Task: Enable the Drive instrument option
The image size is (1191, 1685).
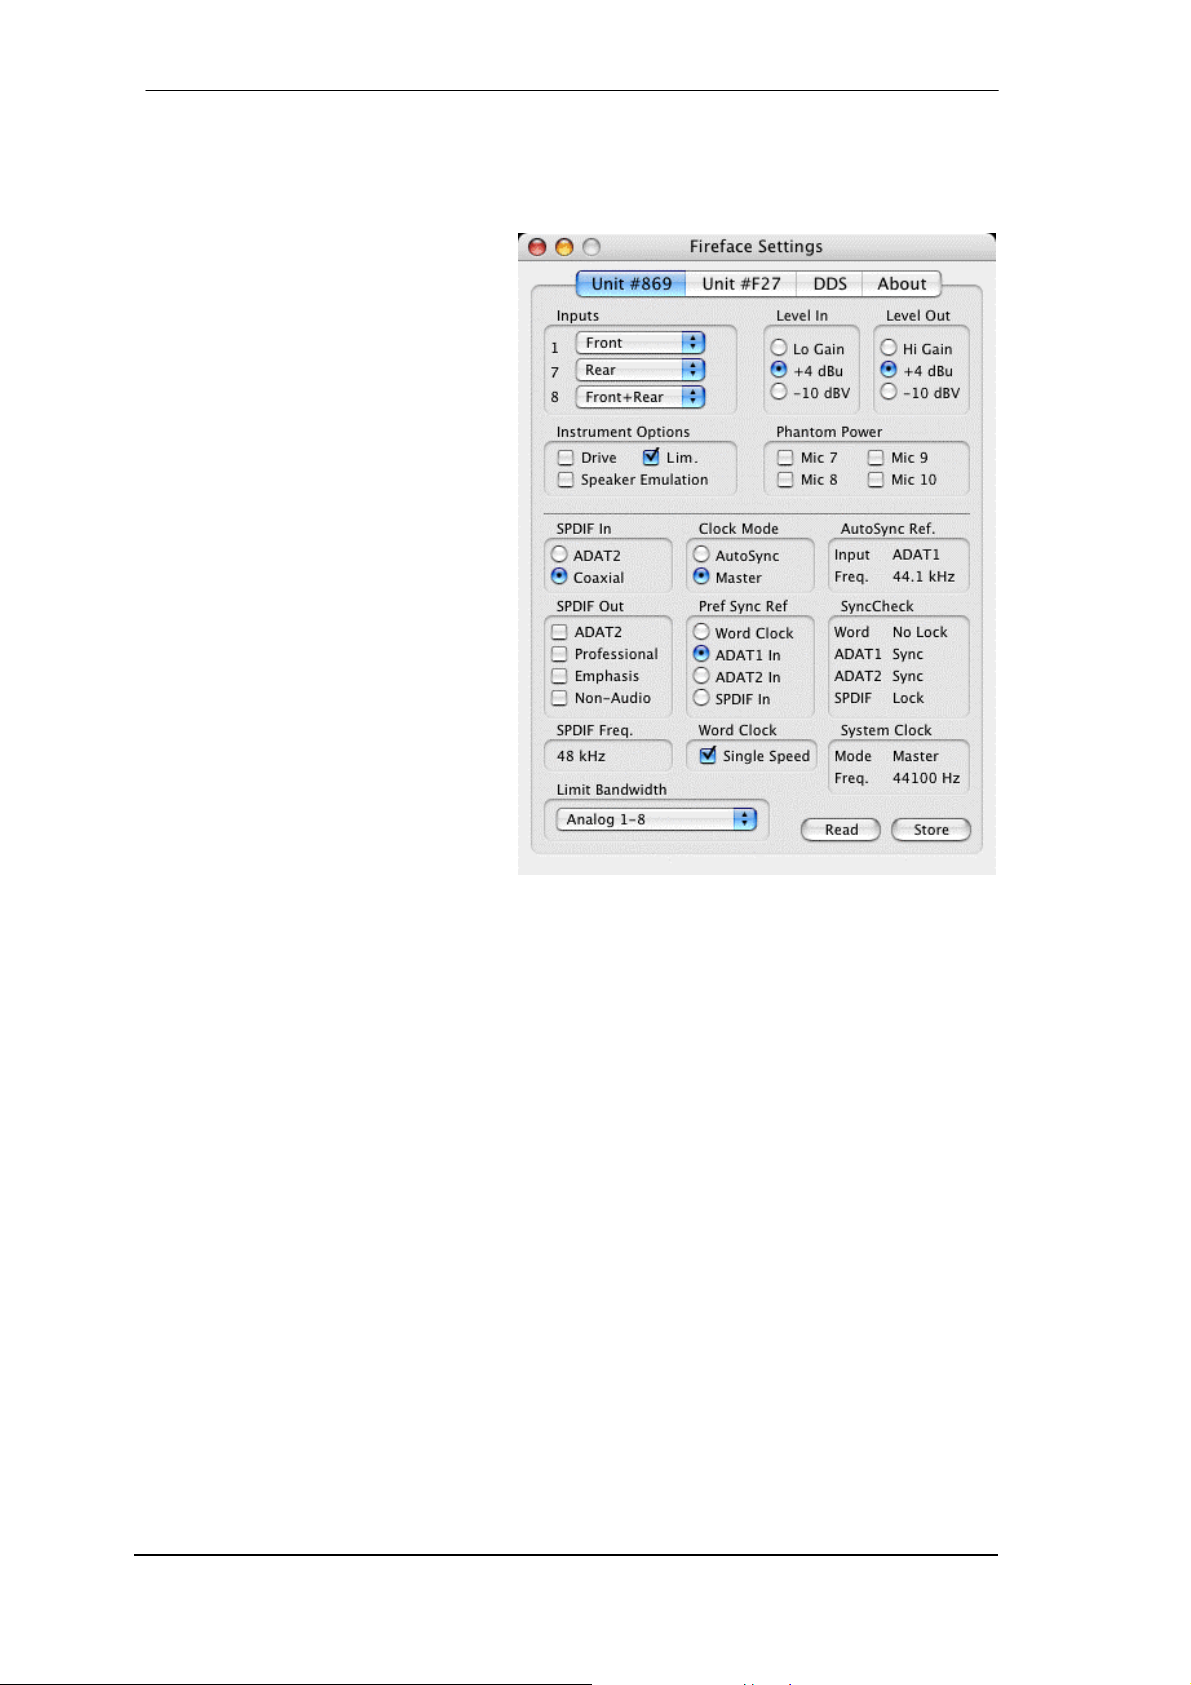Action: click(566, 458)
